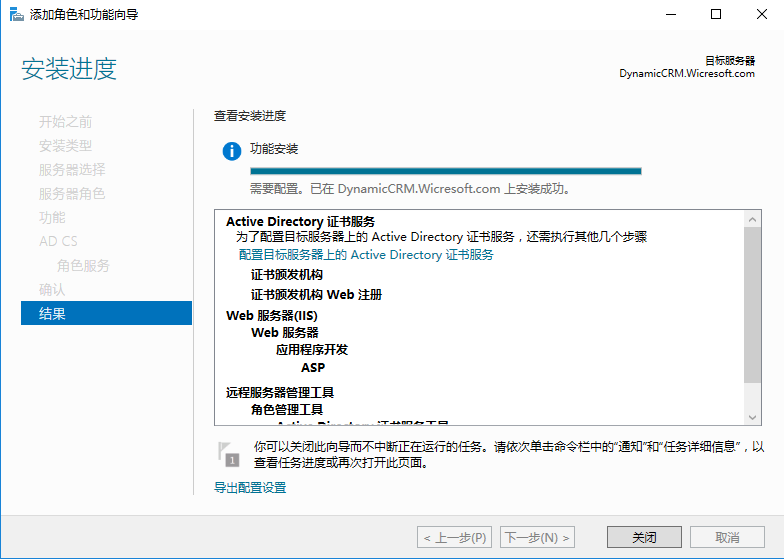Click the results list scrollbar thumb

click(752, 305)
